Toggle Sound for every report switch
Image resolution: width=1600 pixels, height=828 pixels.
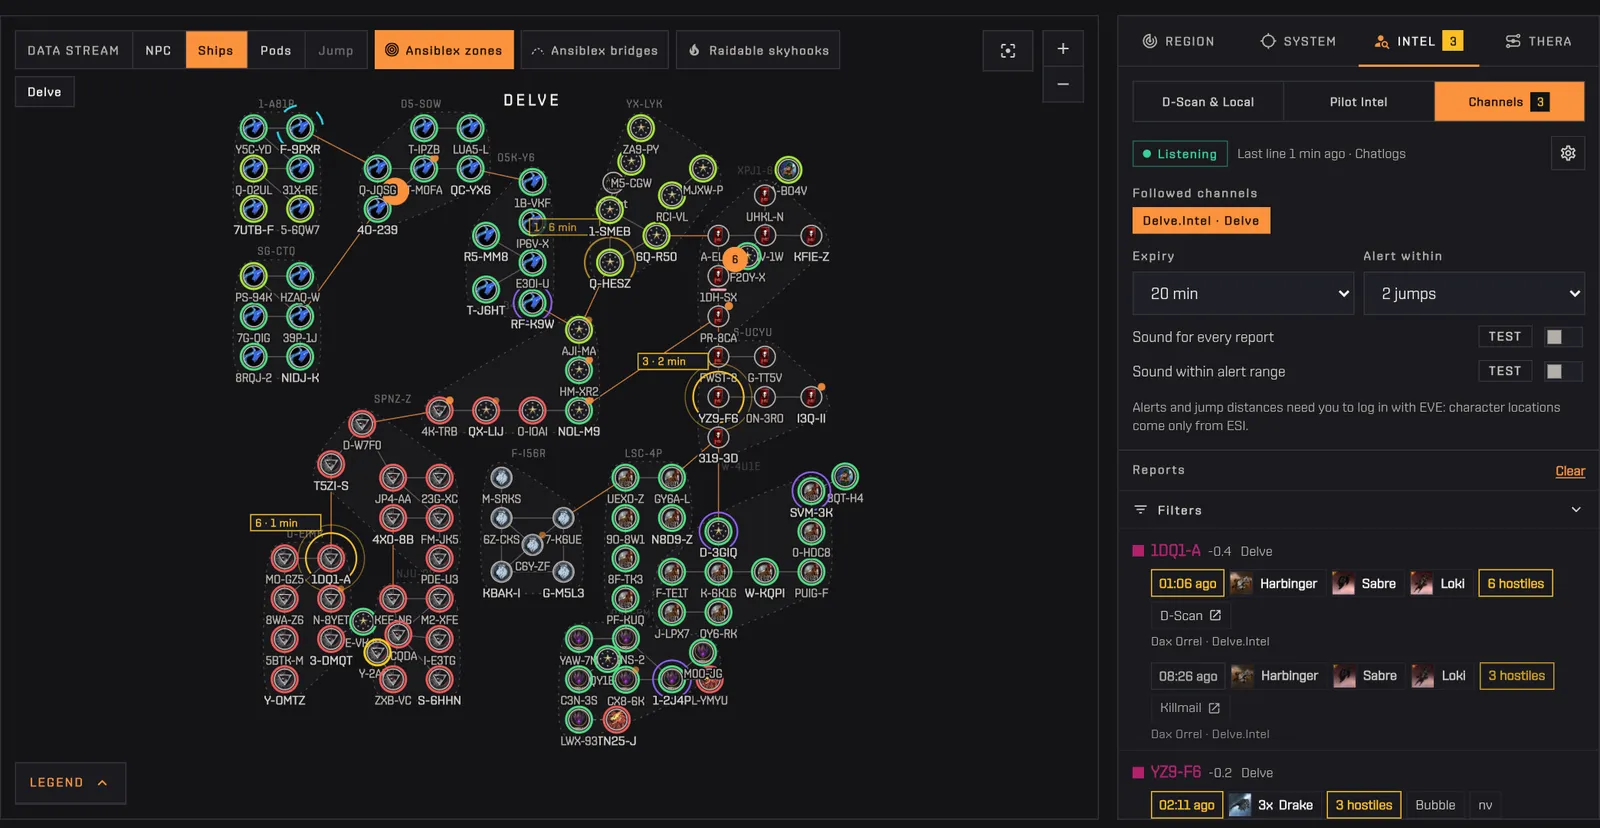coord(1563,337)
